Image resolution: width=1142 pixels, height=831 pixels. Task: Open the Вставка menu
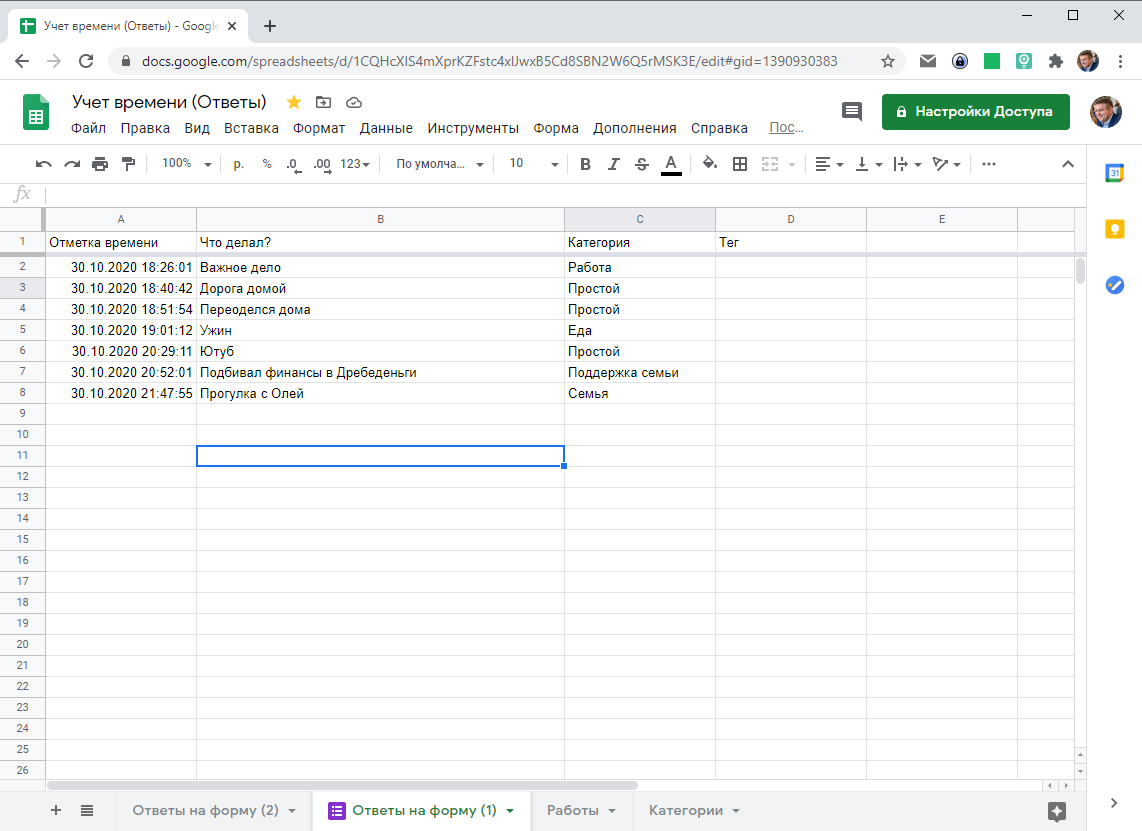tap(251, 128)
